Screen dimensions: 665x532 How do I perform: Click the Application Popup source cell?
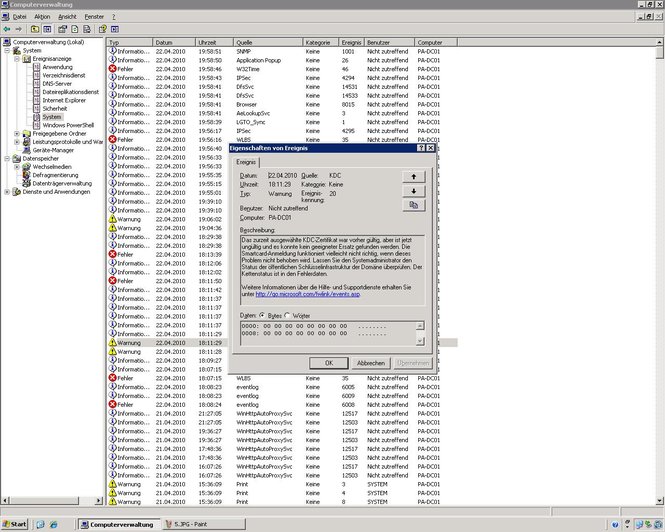[258, 60]
